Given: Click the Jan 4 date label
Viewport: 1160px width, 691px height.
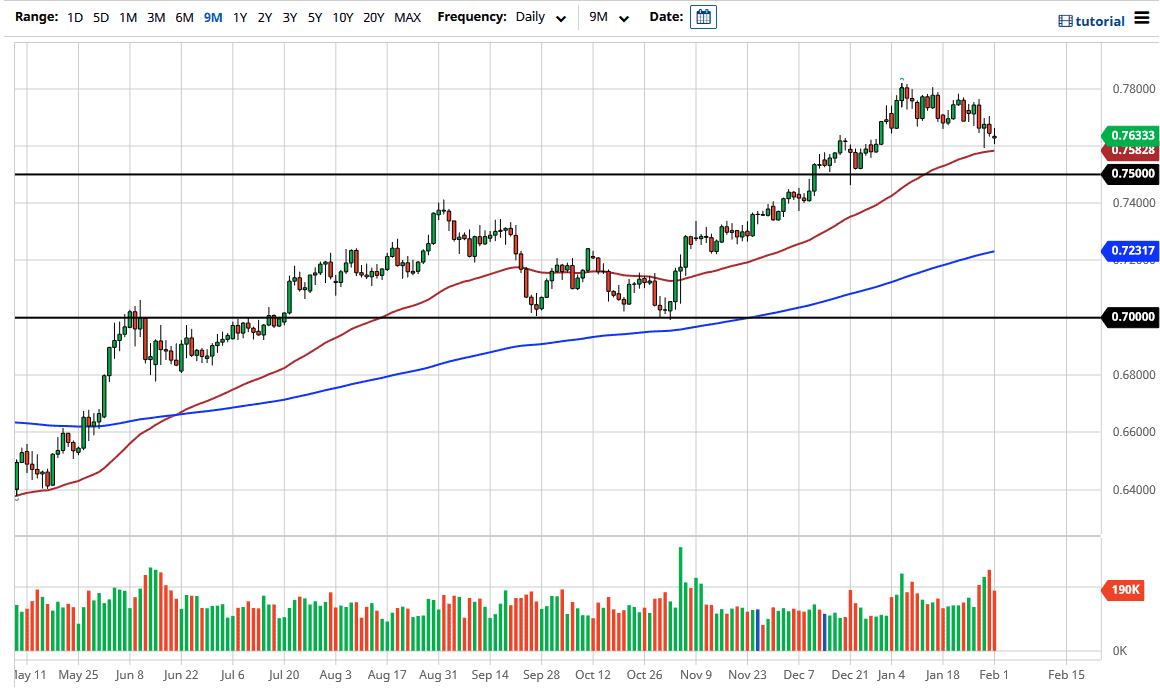Looking at the screenshot, I should pyautogui.click(x=891, y=675).
